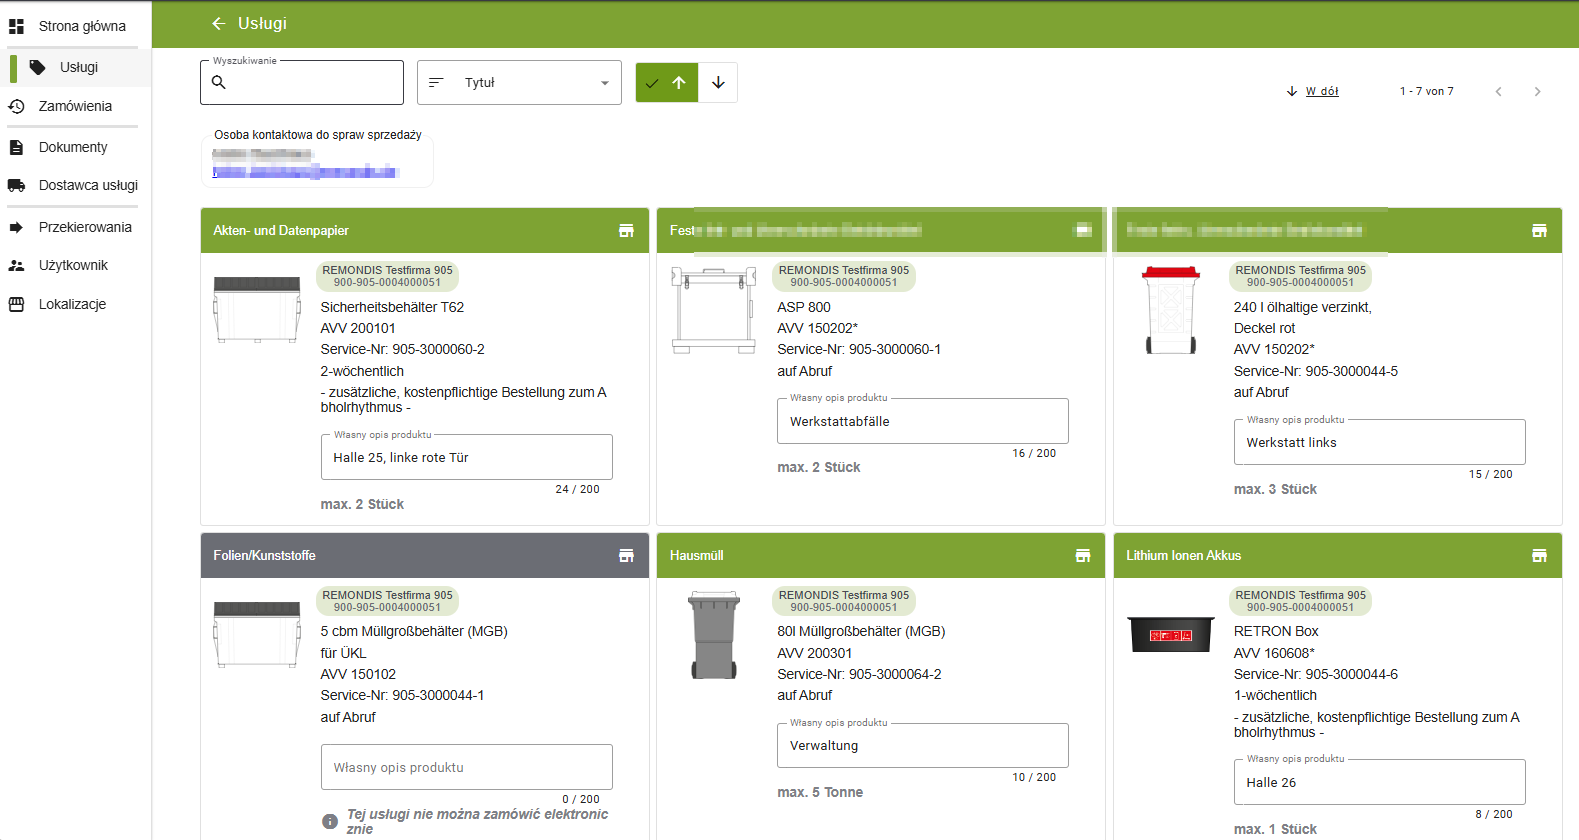
Task: Open Dostawca usługi menu item
Action: coord(88,185)
